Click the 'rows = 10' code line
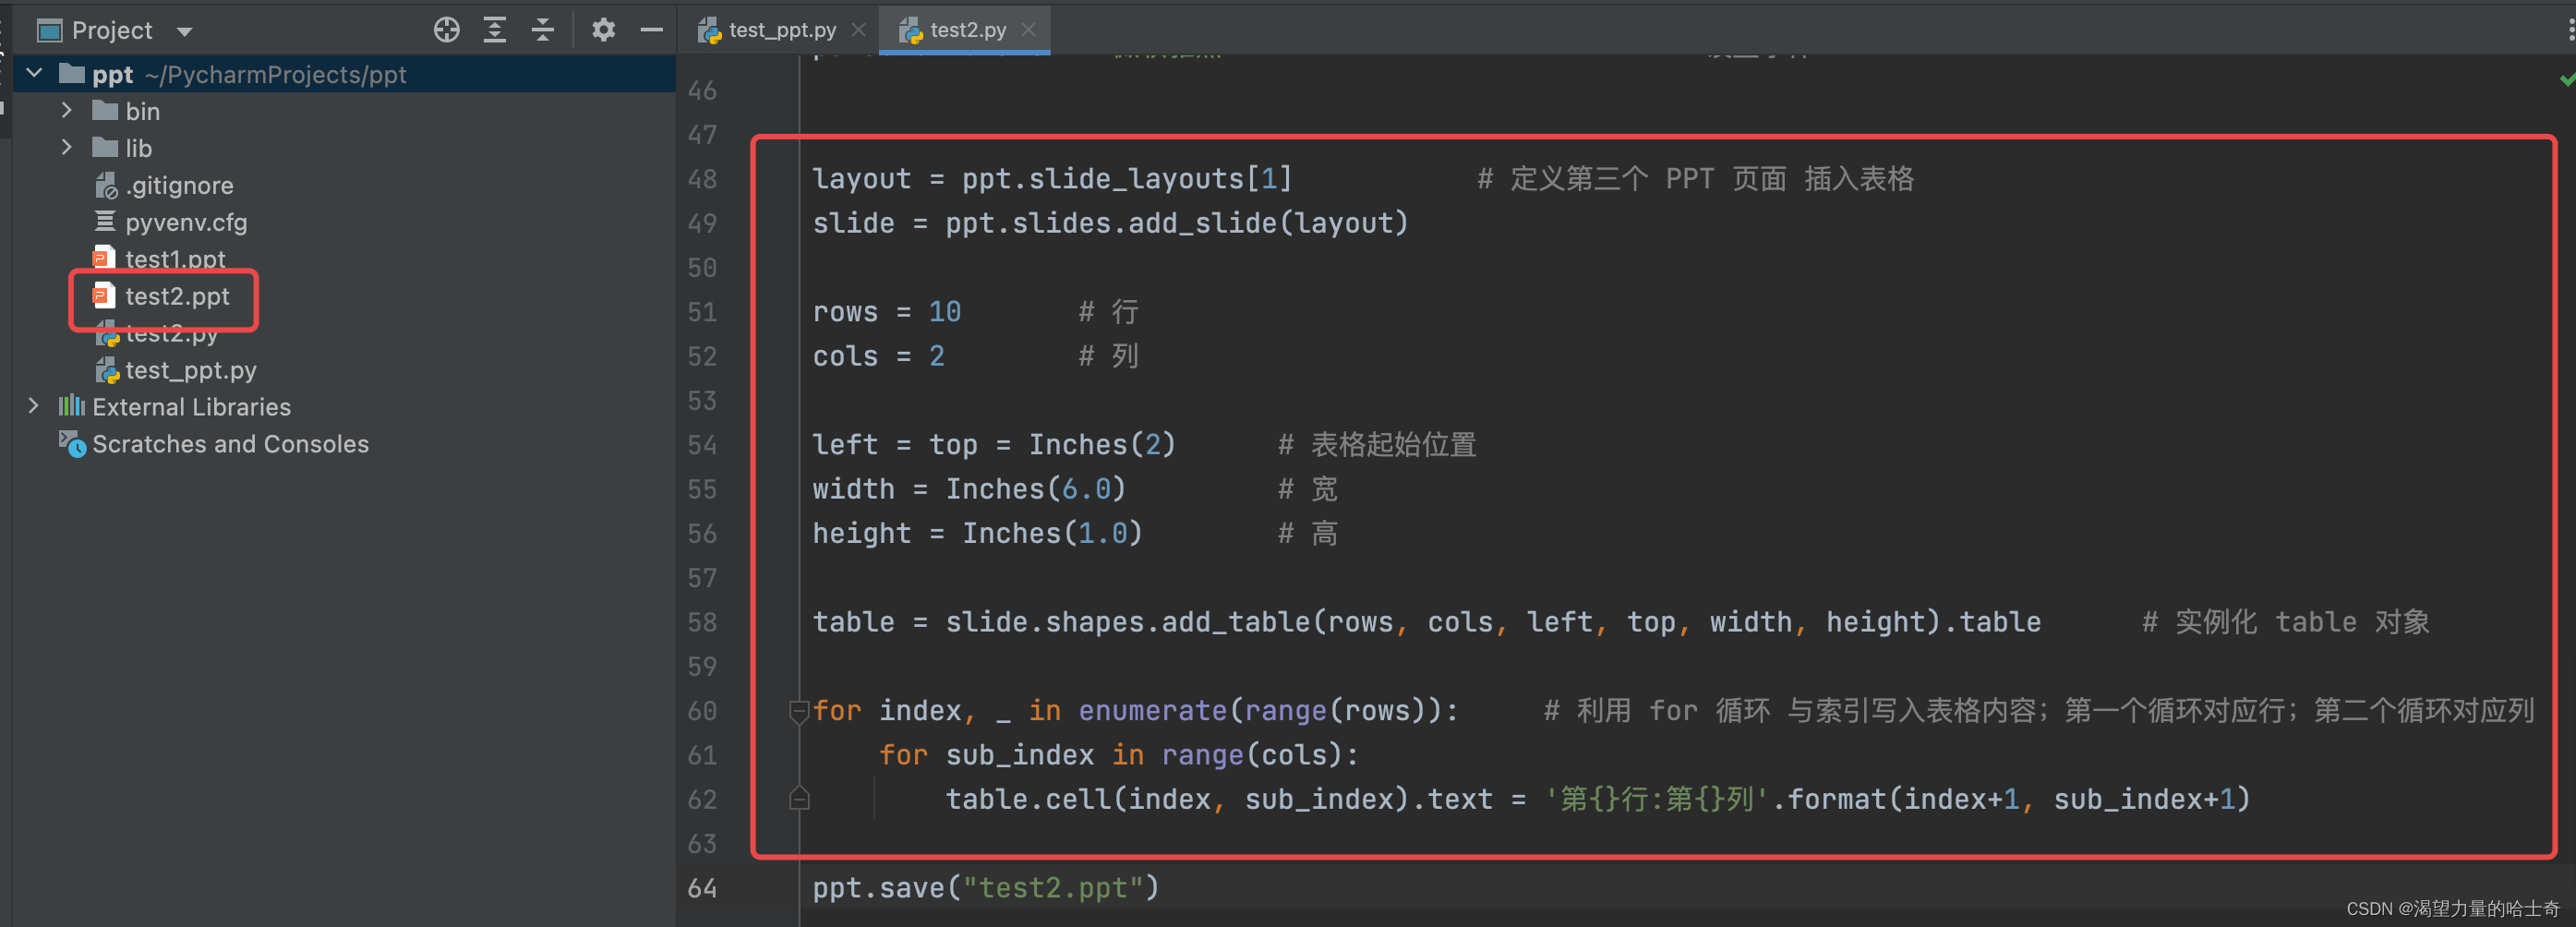The width and height of the screenshot is (2576, 927). click(886, 312)
